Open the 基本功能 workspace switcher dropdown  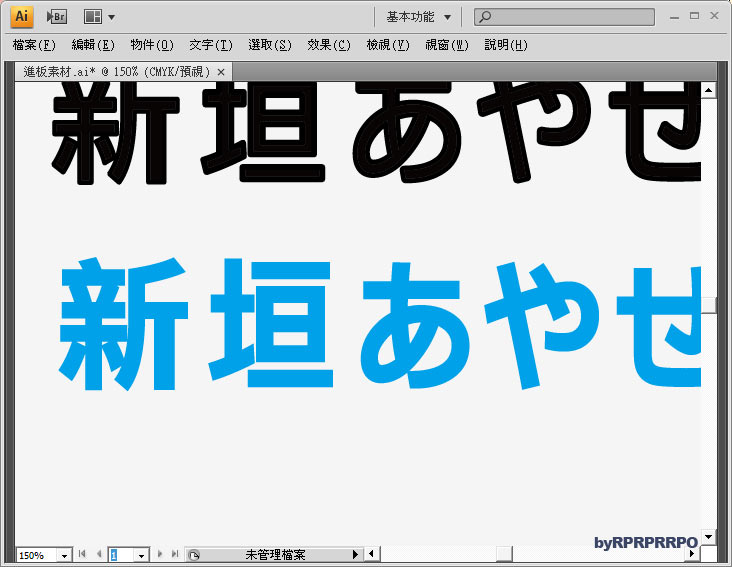point(418,17)
